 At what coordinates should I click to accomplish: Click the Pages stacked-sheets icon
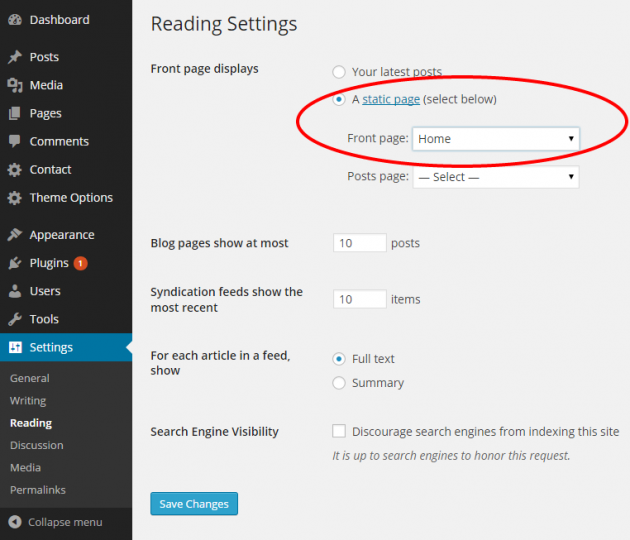(x=15, y=113)
